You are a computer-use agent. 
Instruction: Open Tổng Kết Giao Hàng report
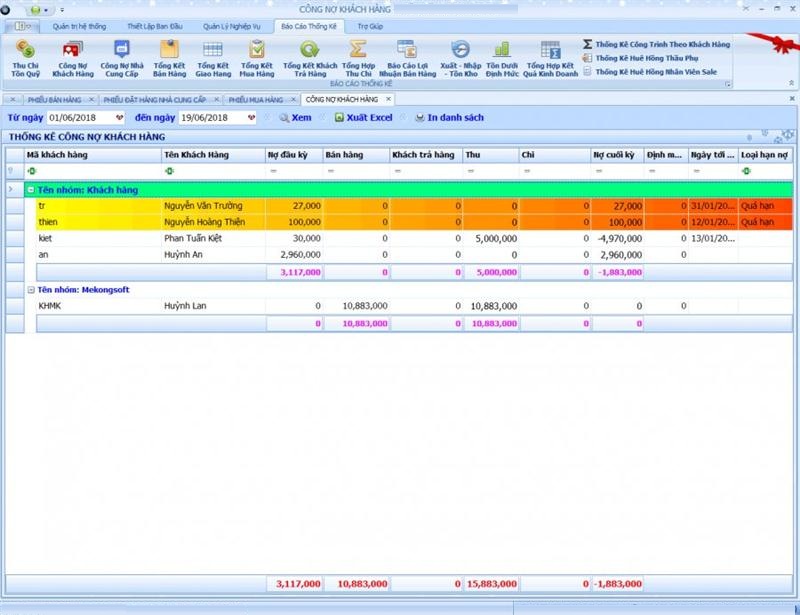[x=213, y=56]
